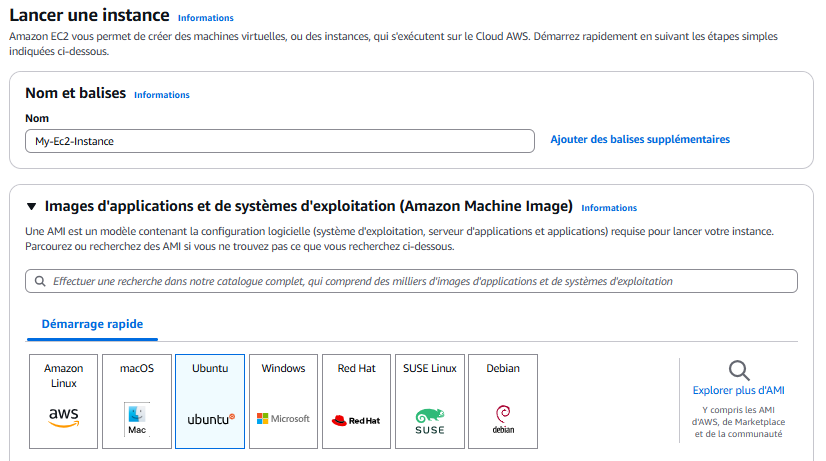Open Informations link beside Amazon Machine Image heading
Image resolution: width=826 pixels, height=461 pixels.
tap(609, 208)
